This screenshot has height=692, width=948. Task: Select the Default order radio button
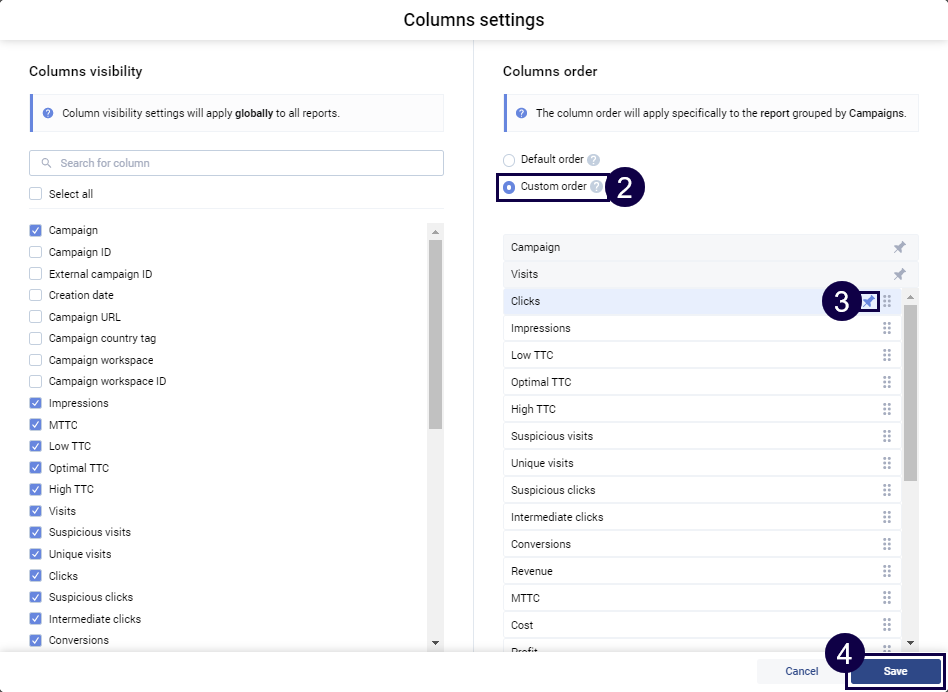tap(509, 160)
